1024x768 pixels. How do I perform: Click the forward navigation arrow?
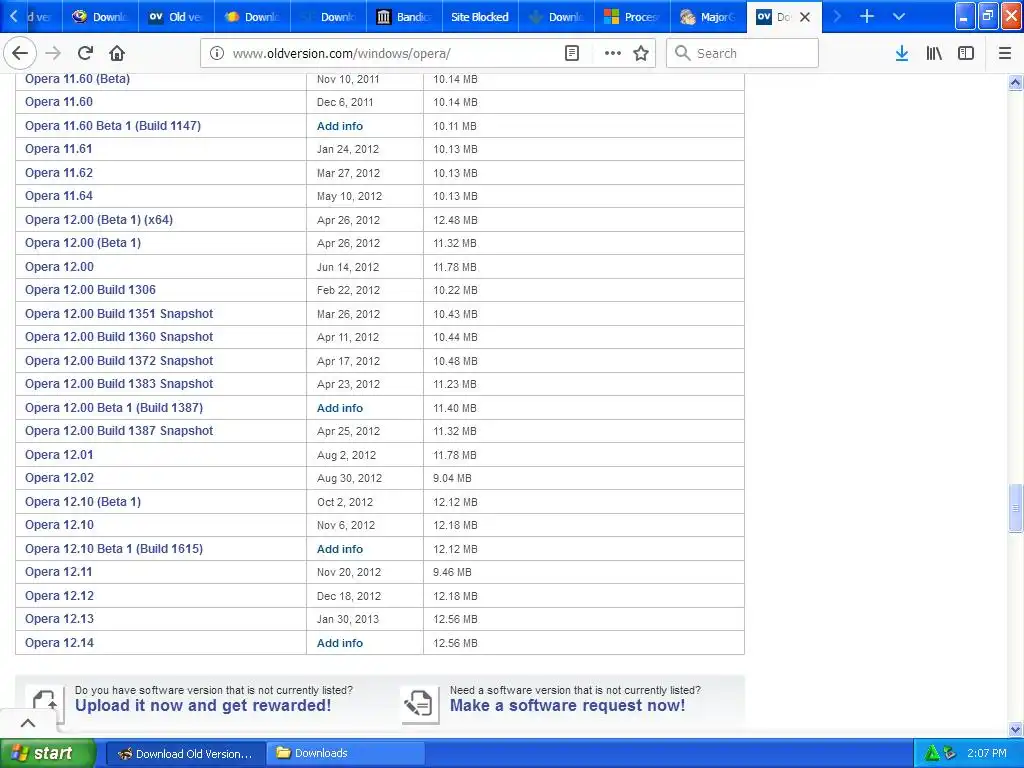pyautogui.click(x=54, y=54)
